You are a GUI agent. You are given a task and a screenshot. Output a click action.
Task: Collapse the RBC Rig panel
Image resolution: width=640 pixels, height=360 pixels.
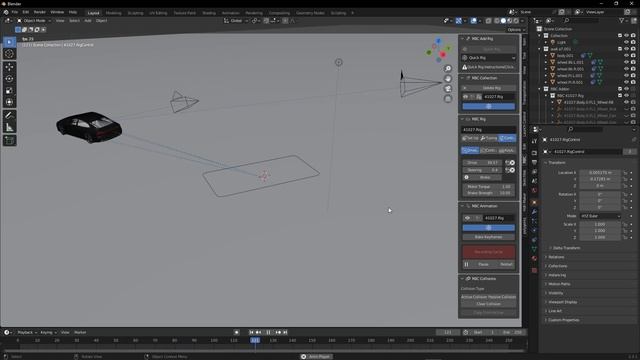(x=463, y=119)
